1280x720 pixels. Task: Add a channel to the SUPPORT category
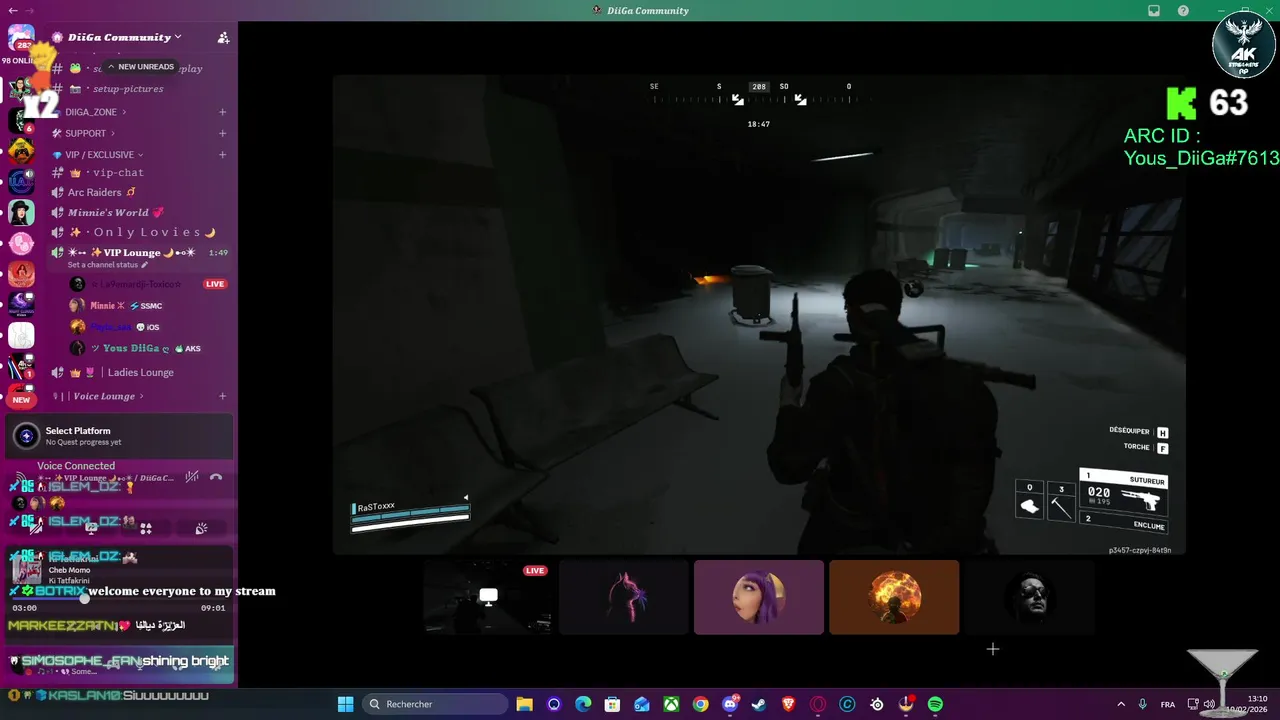point(223,133)
